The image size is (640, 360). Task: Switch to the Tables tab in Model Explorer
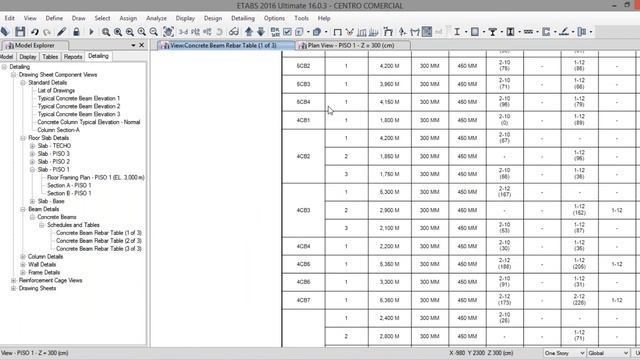pyautogui.click(x=50, y=57)
